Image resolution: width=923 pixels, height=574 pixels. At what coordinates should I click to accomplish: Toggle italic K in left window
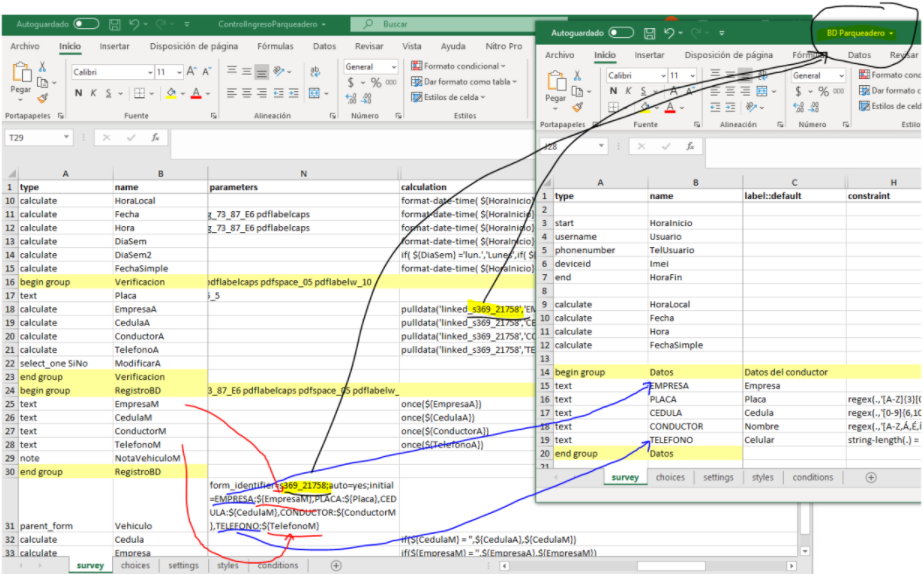(x=93, y=93)
